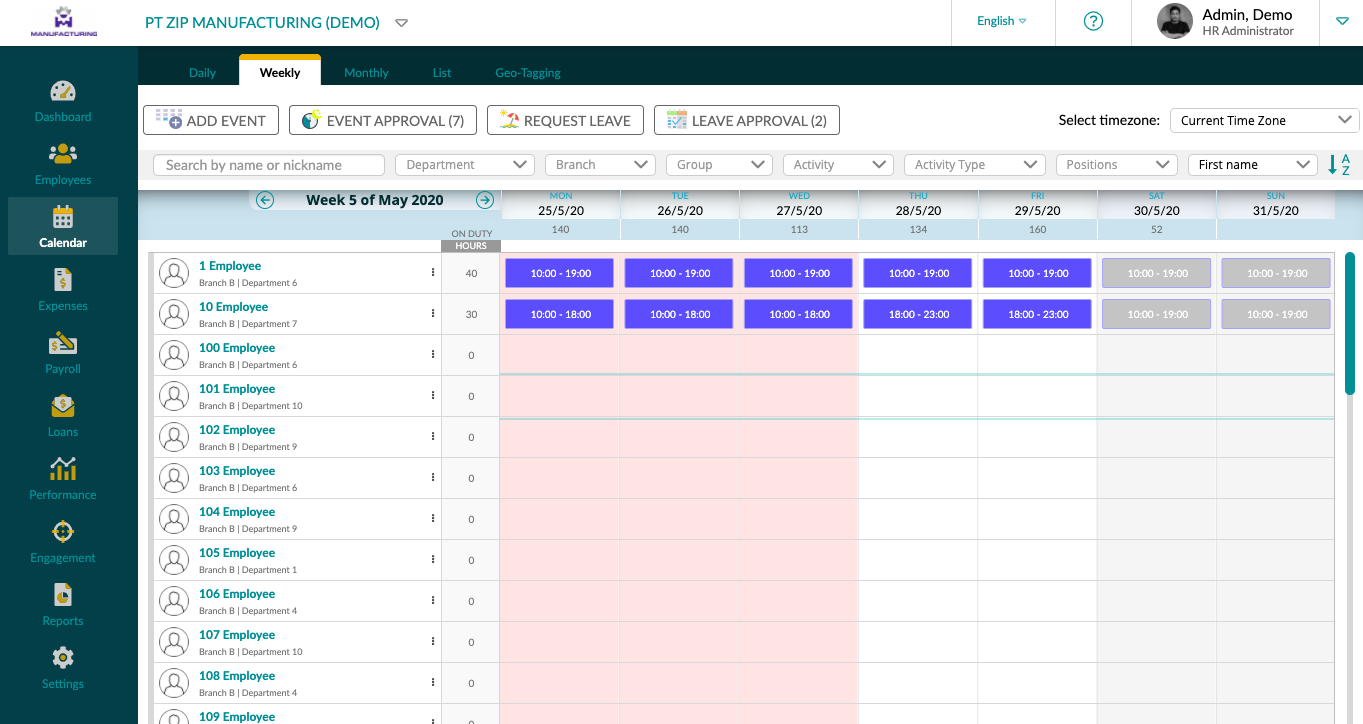Open the Dashboard gauge icon in sidebar
The height and width of the screenshot is (724, 1363).
pyautogui.click(x=63, y=92)
